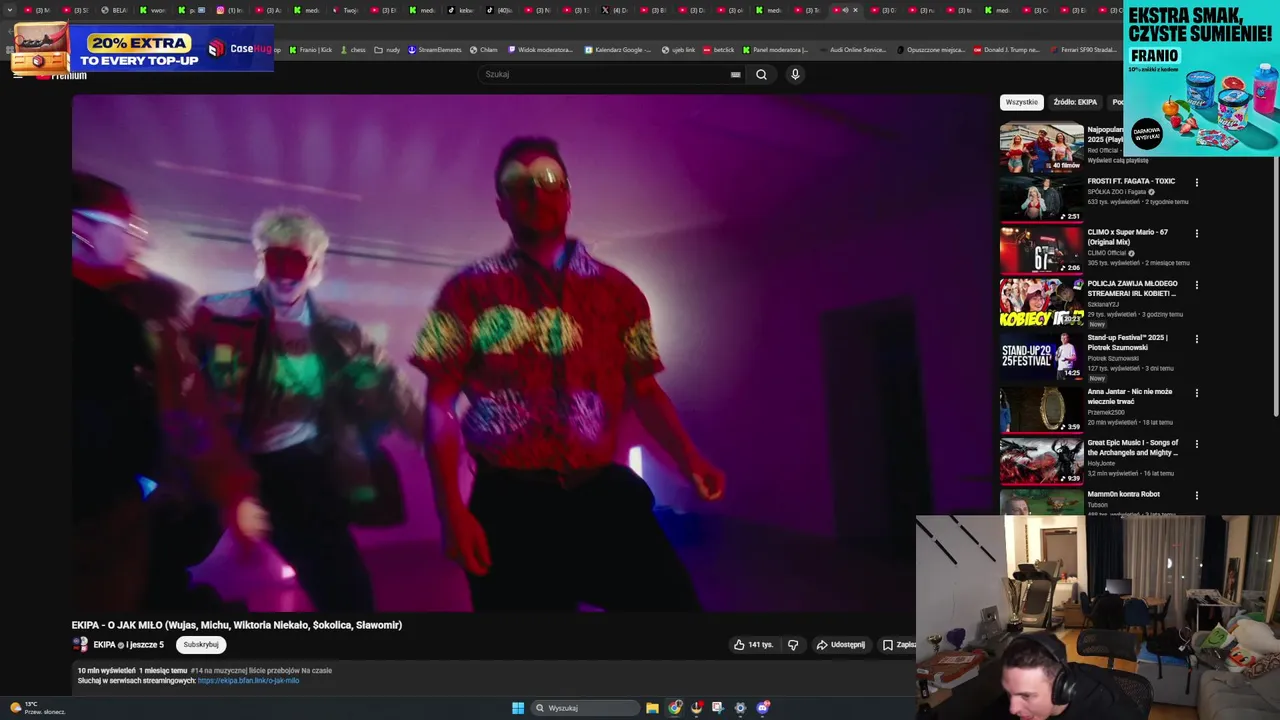Screen dimensions: 1280x720
Task: Open the ekipa.bfan.link streaming link
Action: (x=248, y=681)
